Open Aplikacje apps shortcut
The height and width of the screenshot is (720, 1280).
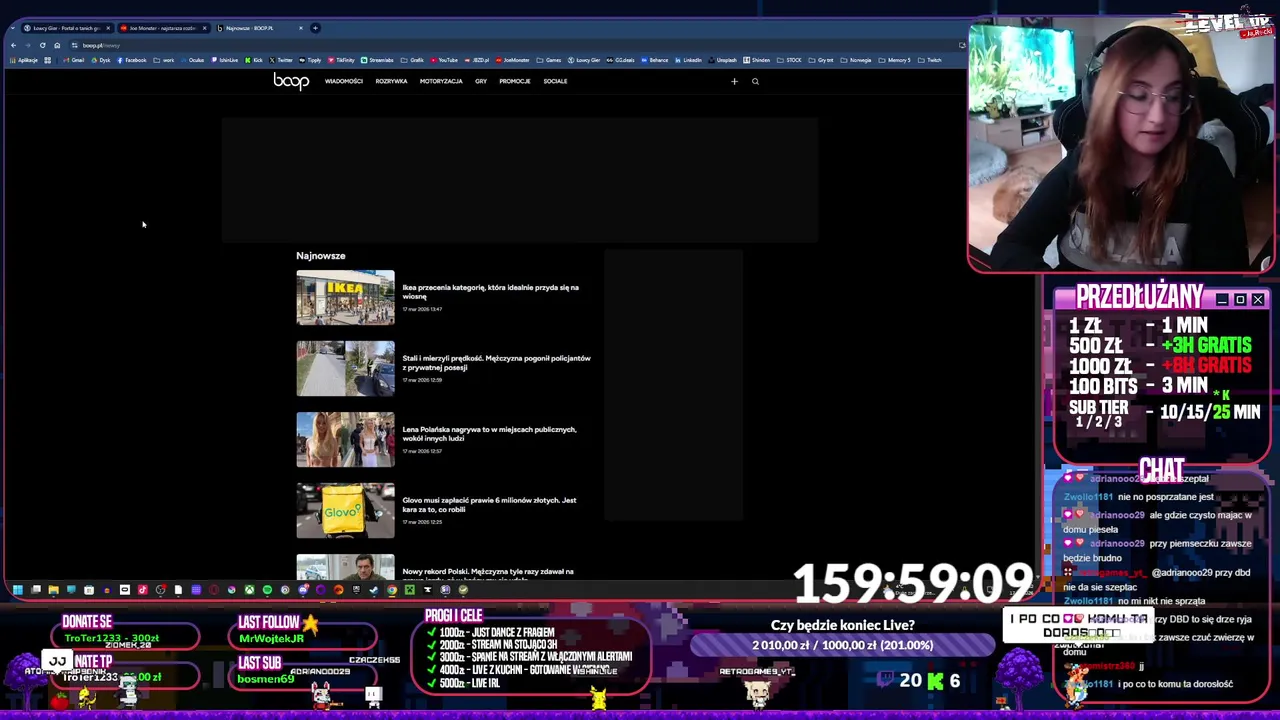tap(24, 60)
